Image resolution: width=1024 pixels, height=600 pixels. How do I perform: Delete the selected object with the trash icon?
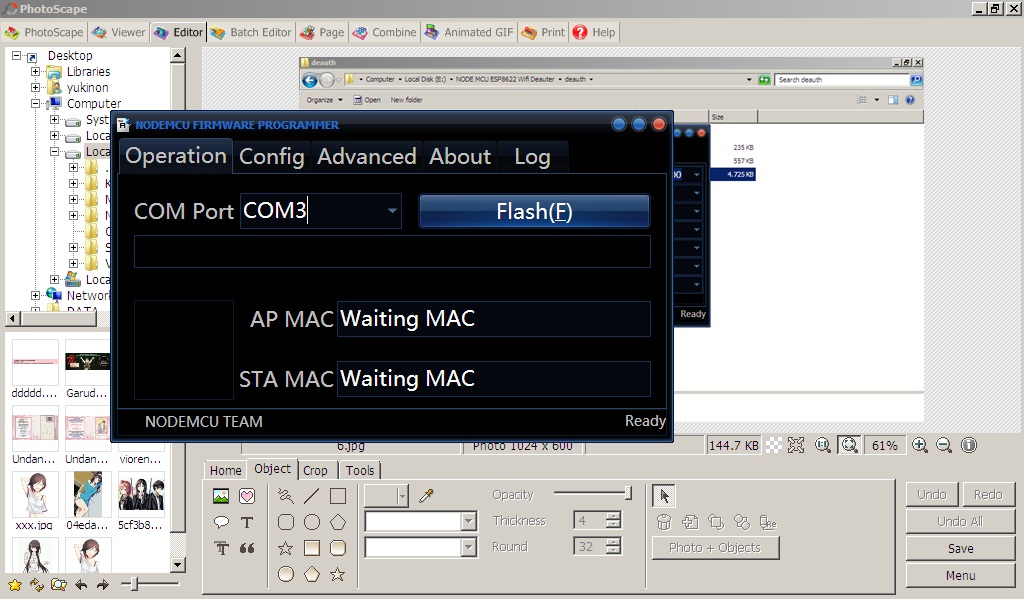(664, 522)
